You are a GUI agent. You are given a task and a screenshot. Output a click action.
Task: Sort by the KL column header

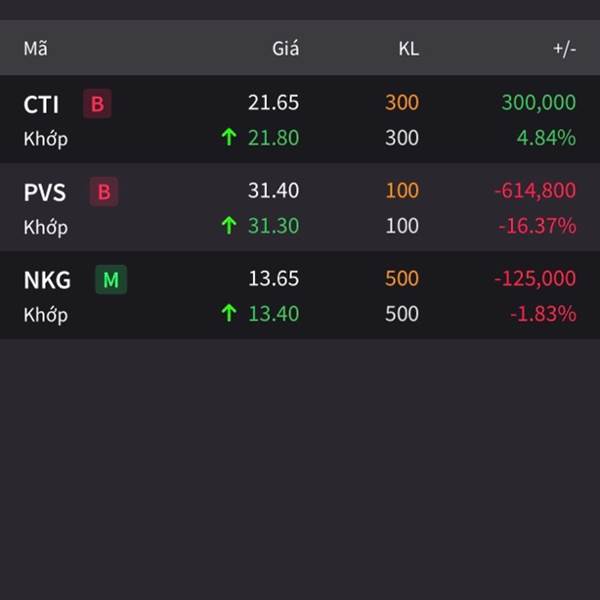tap(409, 49)
